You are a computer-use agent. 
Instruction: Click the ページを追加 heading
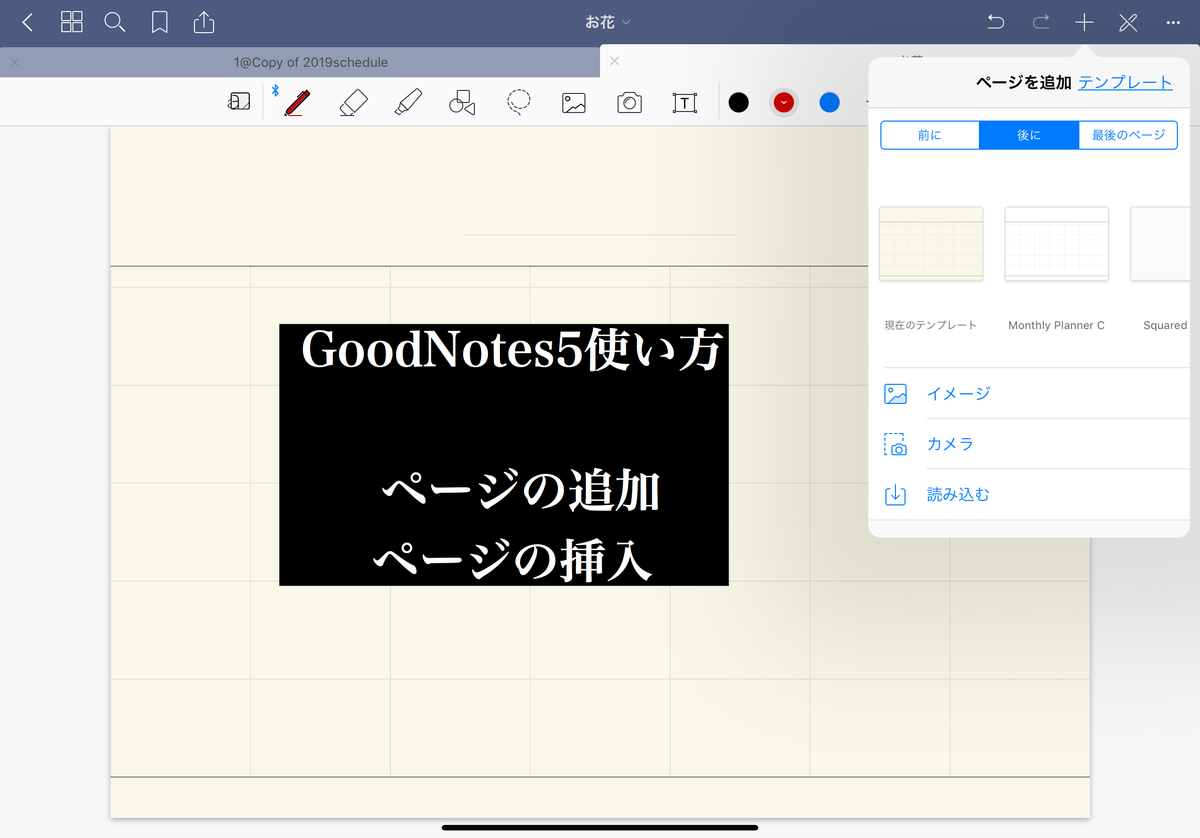(x=1023, y=83)
